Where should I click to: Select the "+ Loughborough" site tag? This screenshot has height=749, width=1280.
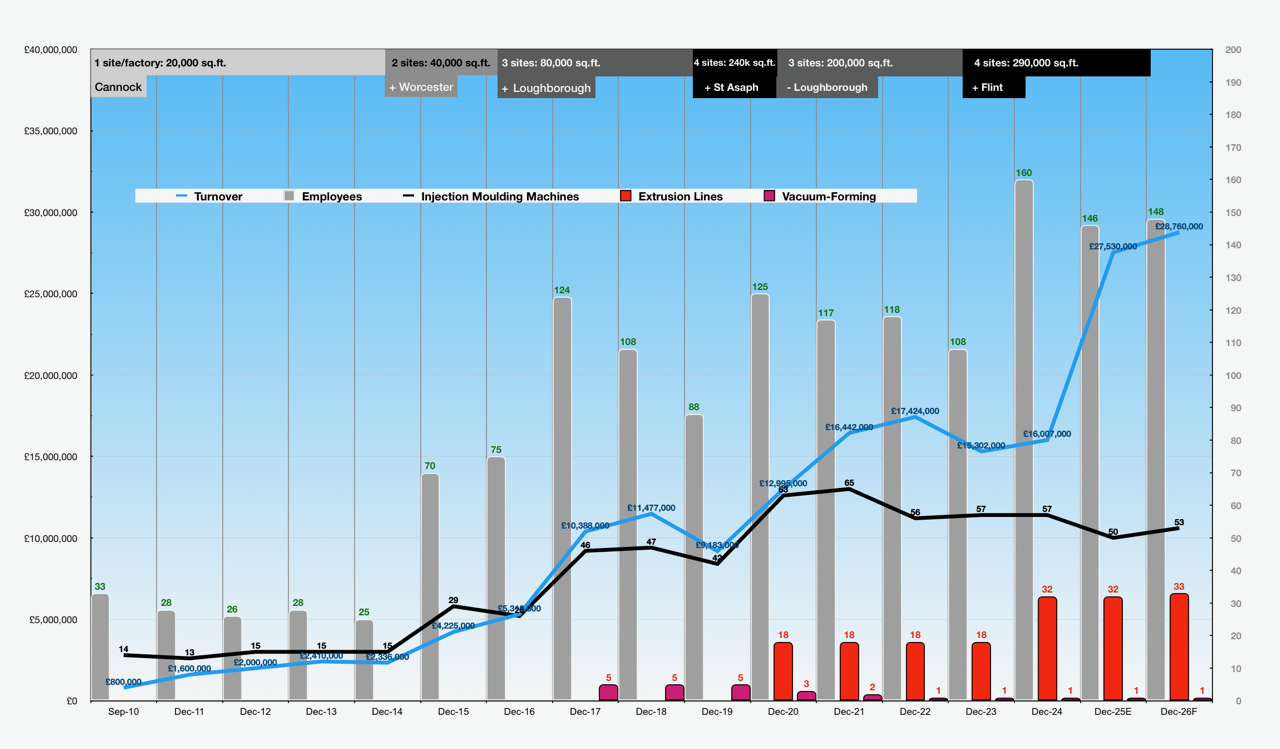[546, 88]
